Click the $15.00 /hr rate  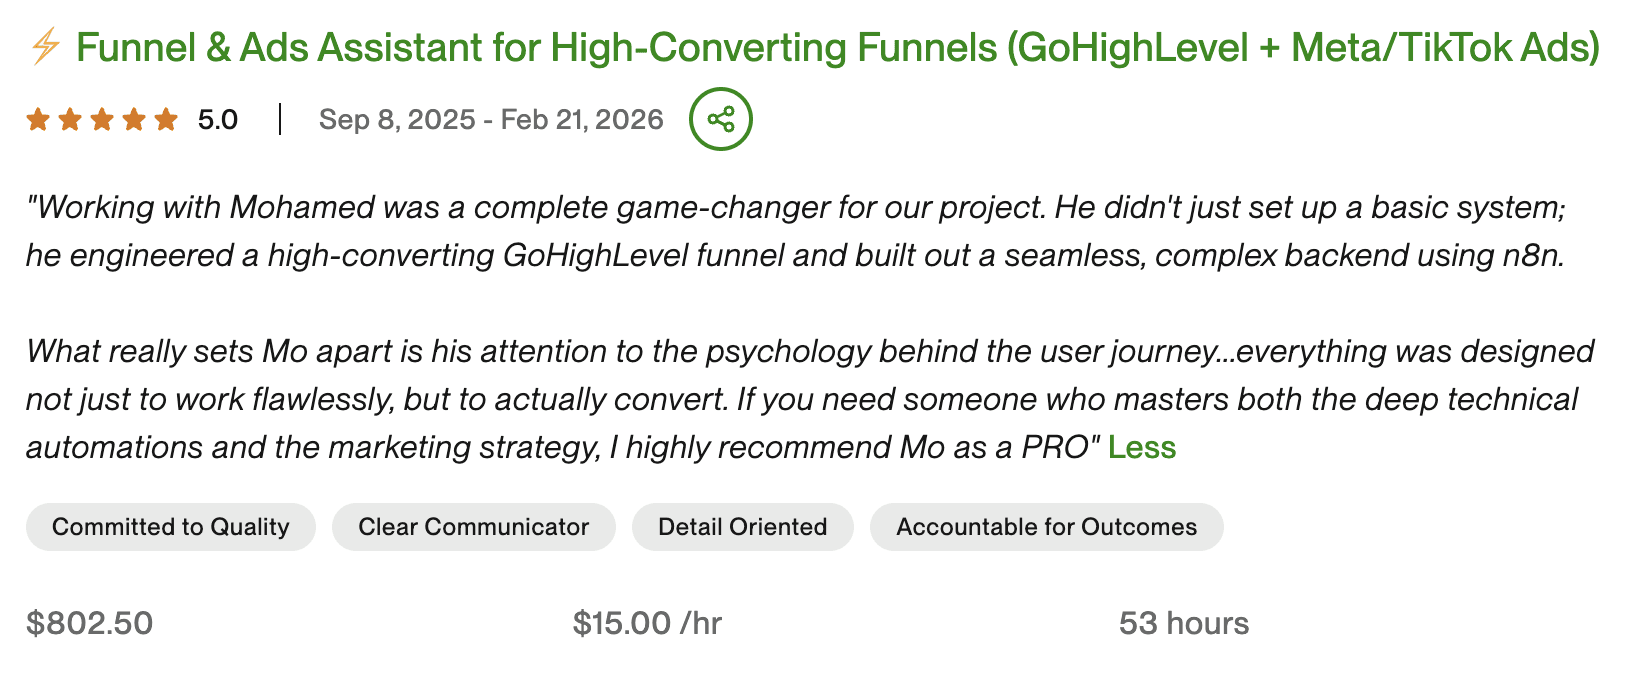647,623
